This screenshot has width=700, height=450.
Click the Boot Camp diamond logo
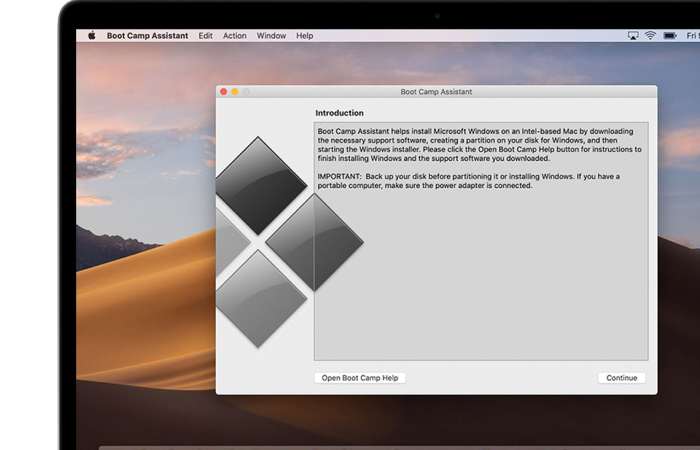click(x=289, y=242)
